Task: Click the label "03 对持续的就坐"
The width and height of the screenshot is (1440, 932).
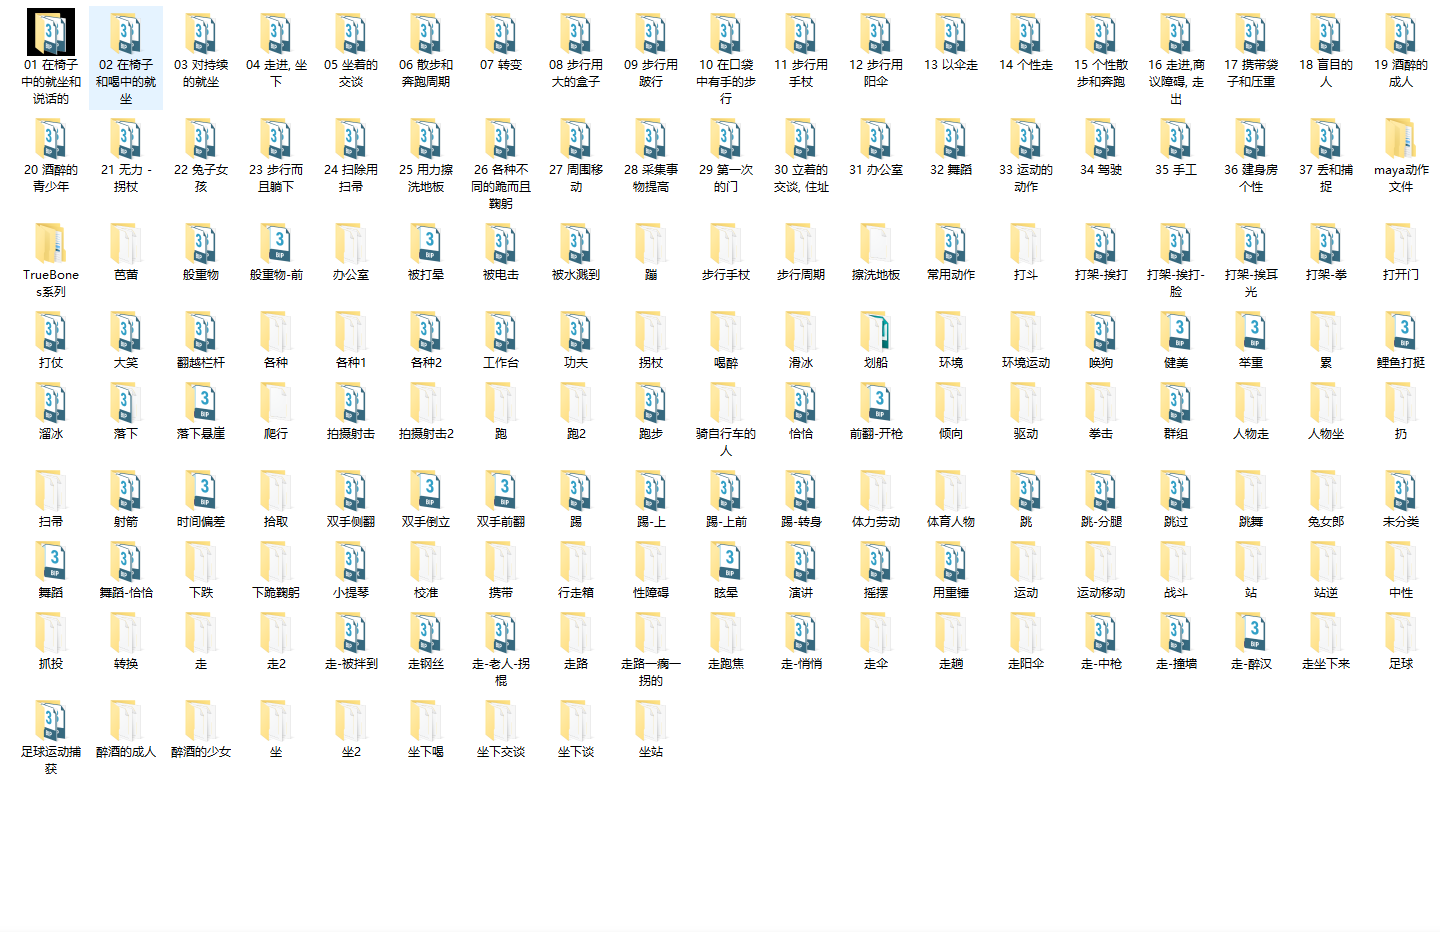Action: pos(201,73)
